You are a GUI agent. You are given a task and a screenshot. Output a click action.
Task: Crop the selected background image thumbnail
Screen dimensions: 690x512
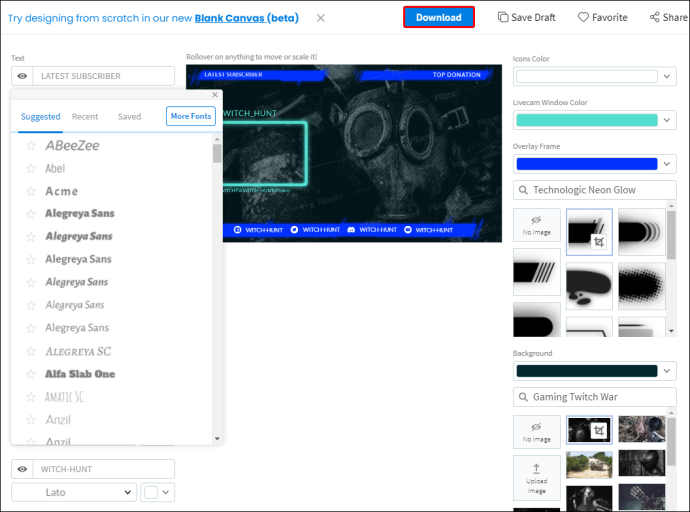click(599, 430)
